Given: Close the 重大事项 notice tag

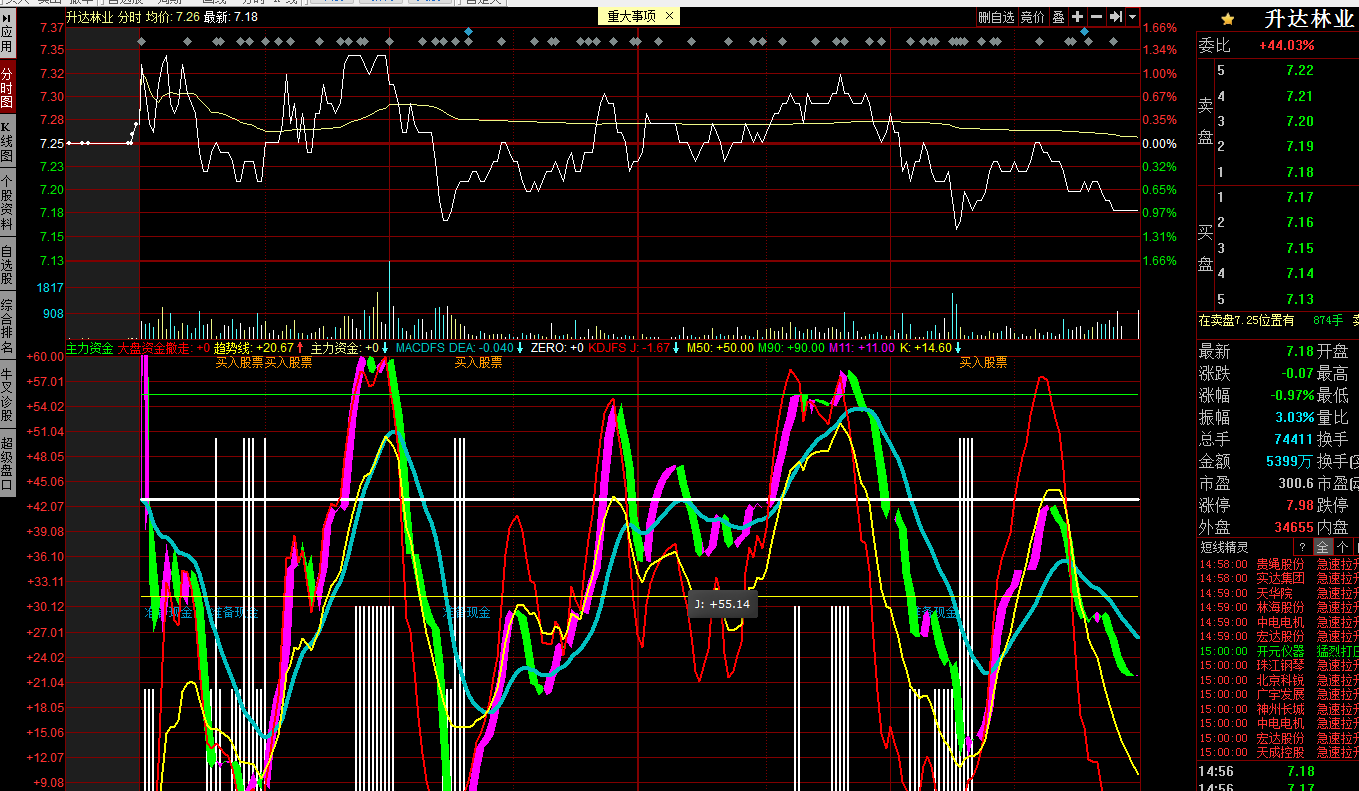Looking at the screenshot, I should tap(670, 16).
